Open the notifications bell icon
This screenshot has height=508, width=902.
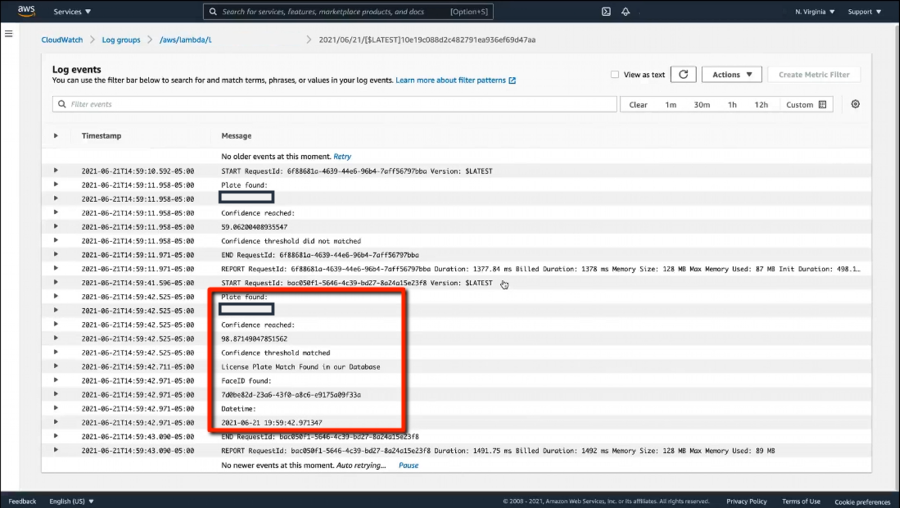(625, 12)
